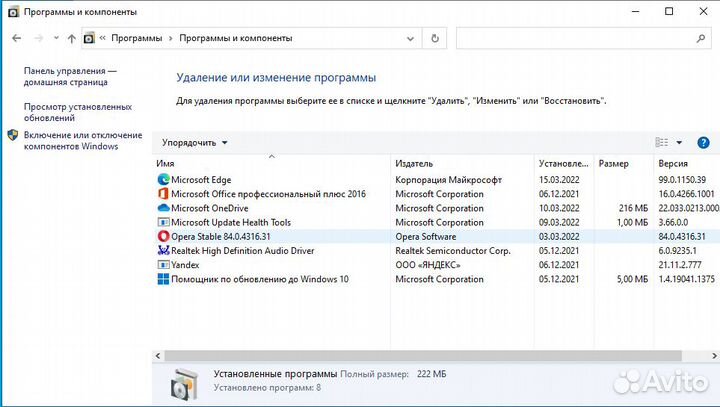Open Просмотр установленных обновлений link
The height and width of the screenshot is (407, 720).
click(x=78, y=112)
